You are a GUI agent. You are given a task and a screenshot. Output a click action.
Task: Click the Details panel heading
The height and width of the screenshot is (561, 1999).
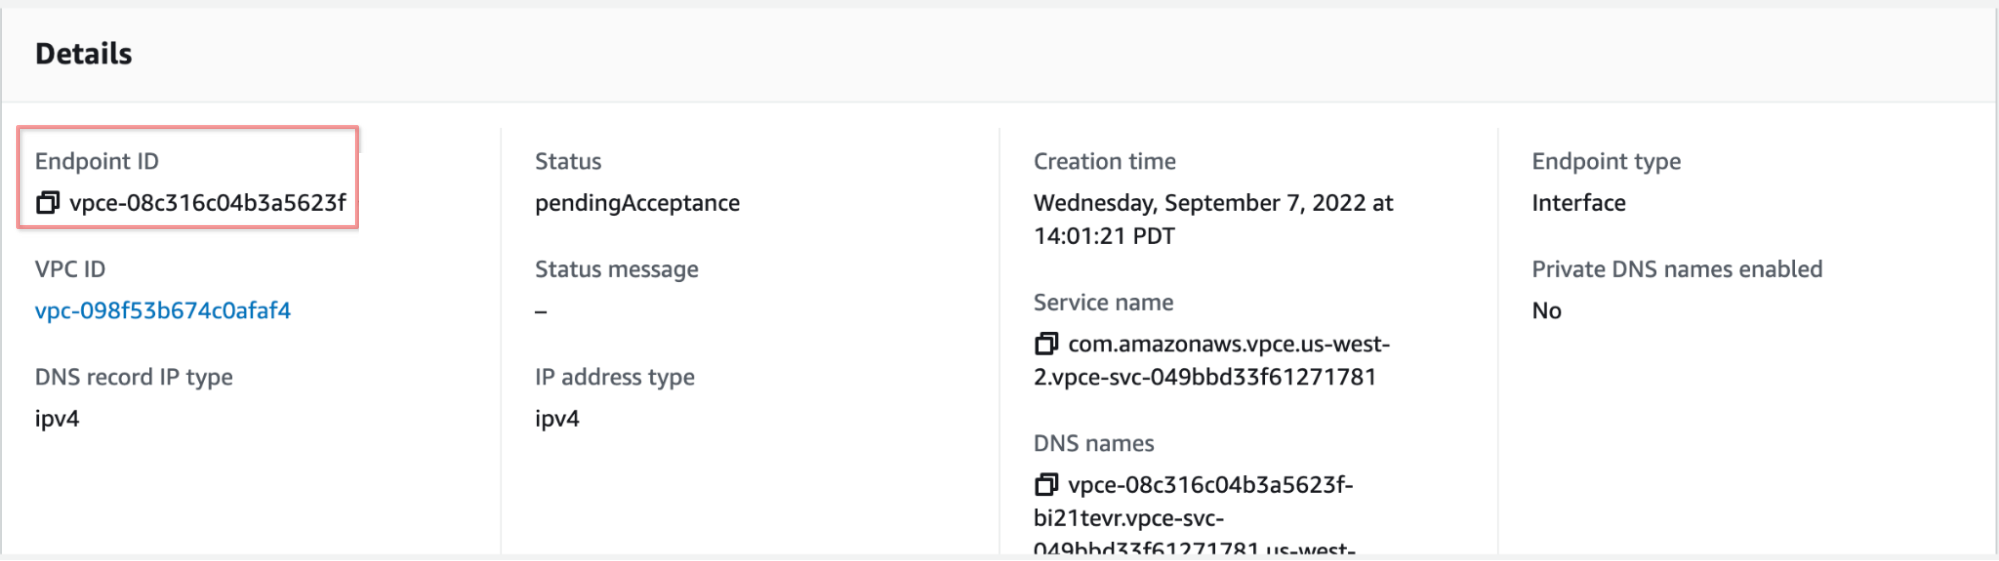pyautogui.click(x=83, y=54)
